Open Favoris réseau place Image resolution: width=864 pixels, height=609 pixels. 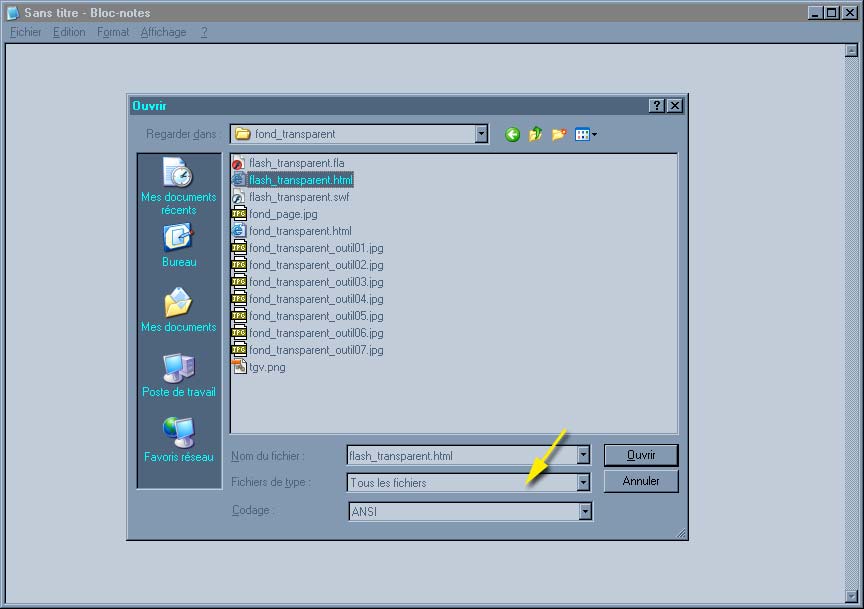[179, 440]
